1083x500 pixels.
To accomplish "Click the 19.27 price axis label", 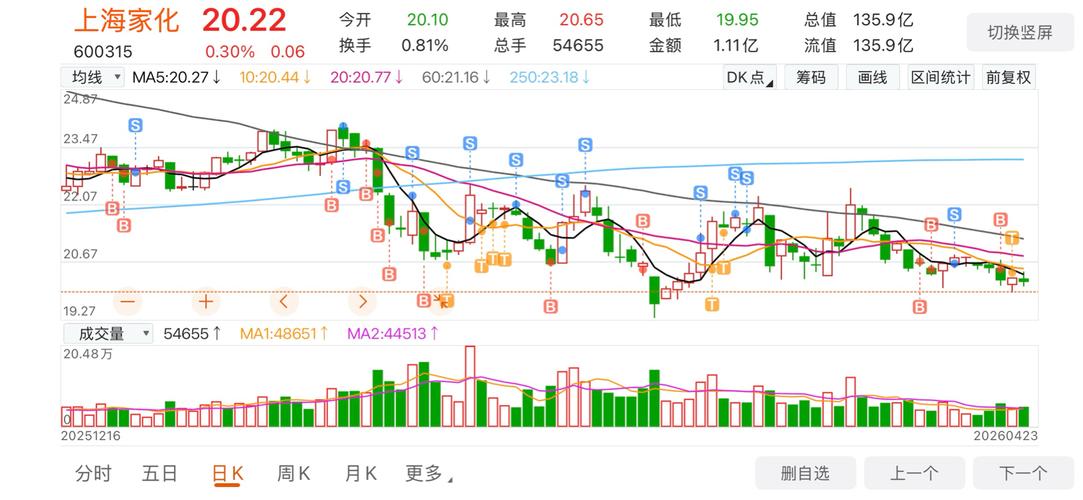I will click(81, 311).
